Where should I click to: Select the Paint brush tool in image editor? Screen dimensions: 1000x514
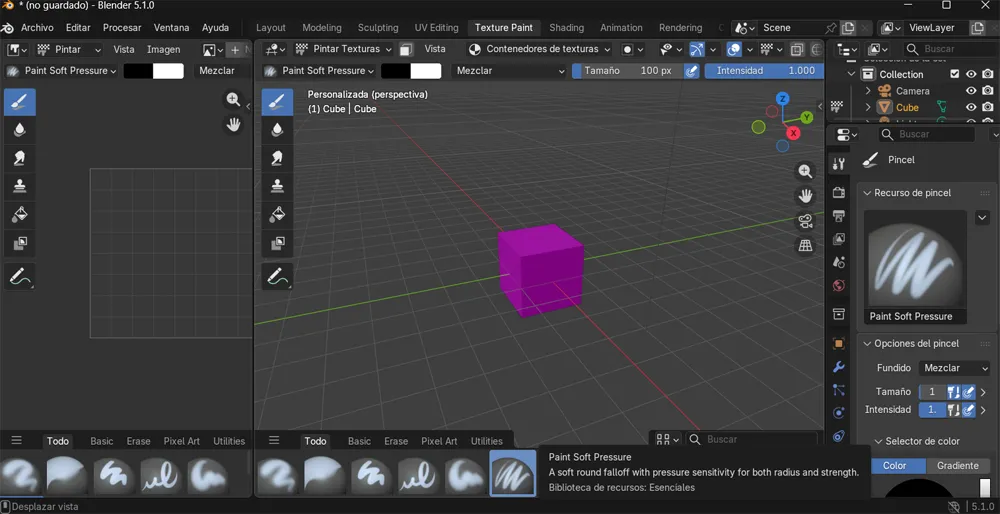[x=20, y=102]
